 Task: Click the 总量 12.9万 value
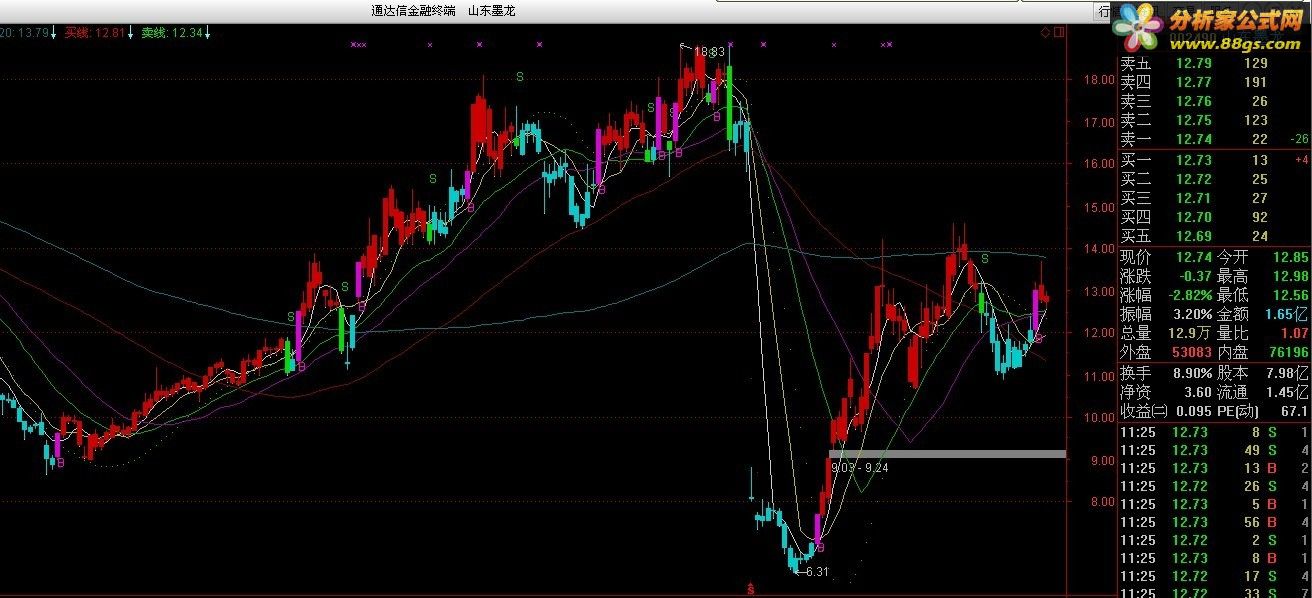[1191, 333]
